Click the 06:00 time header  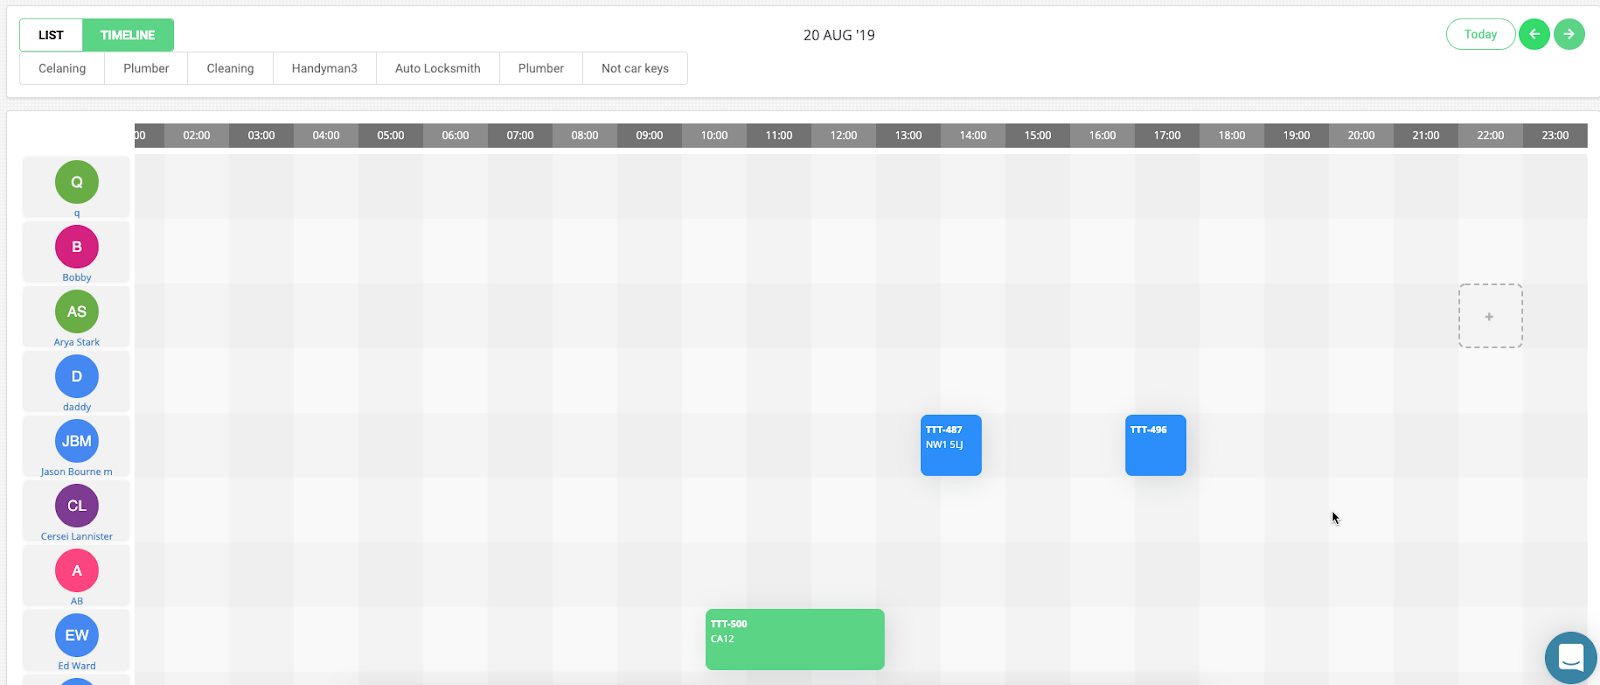click(x=455, y=135)
